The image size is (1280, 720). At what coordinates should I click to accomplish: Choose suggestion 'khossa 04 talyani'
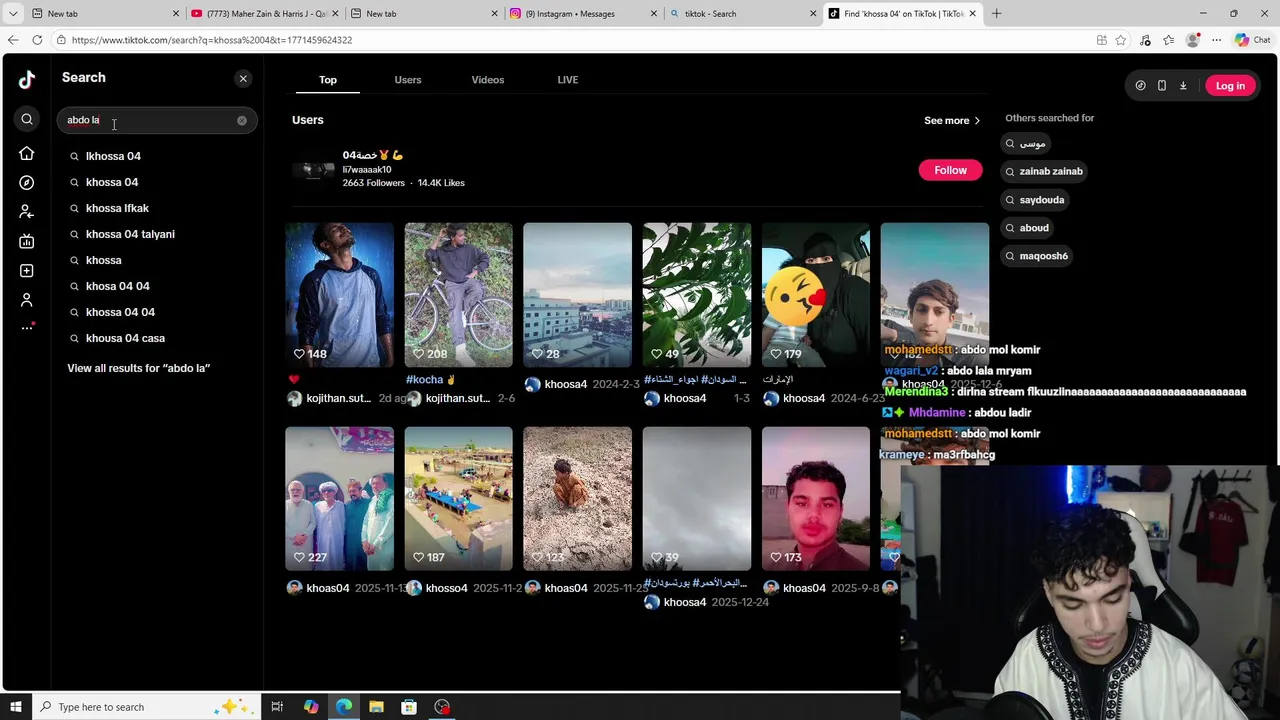point(130,234)
